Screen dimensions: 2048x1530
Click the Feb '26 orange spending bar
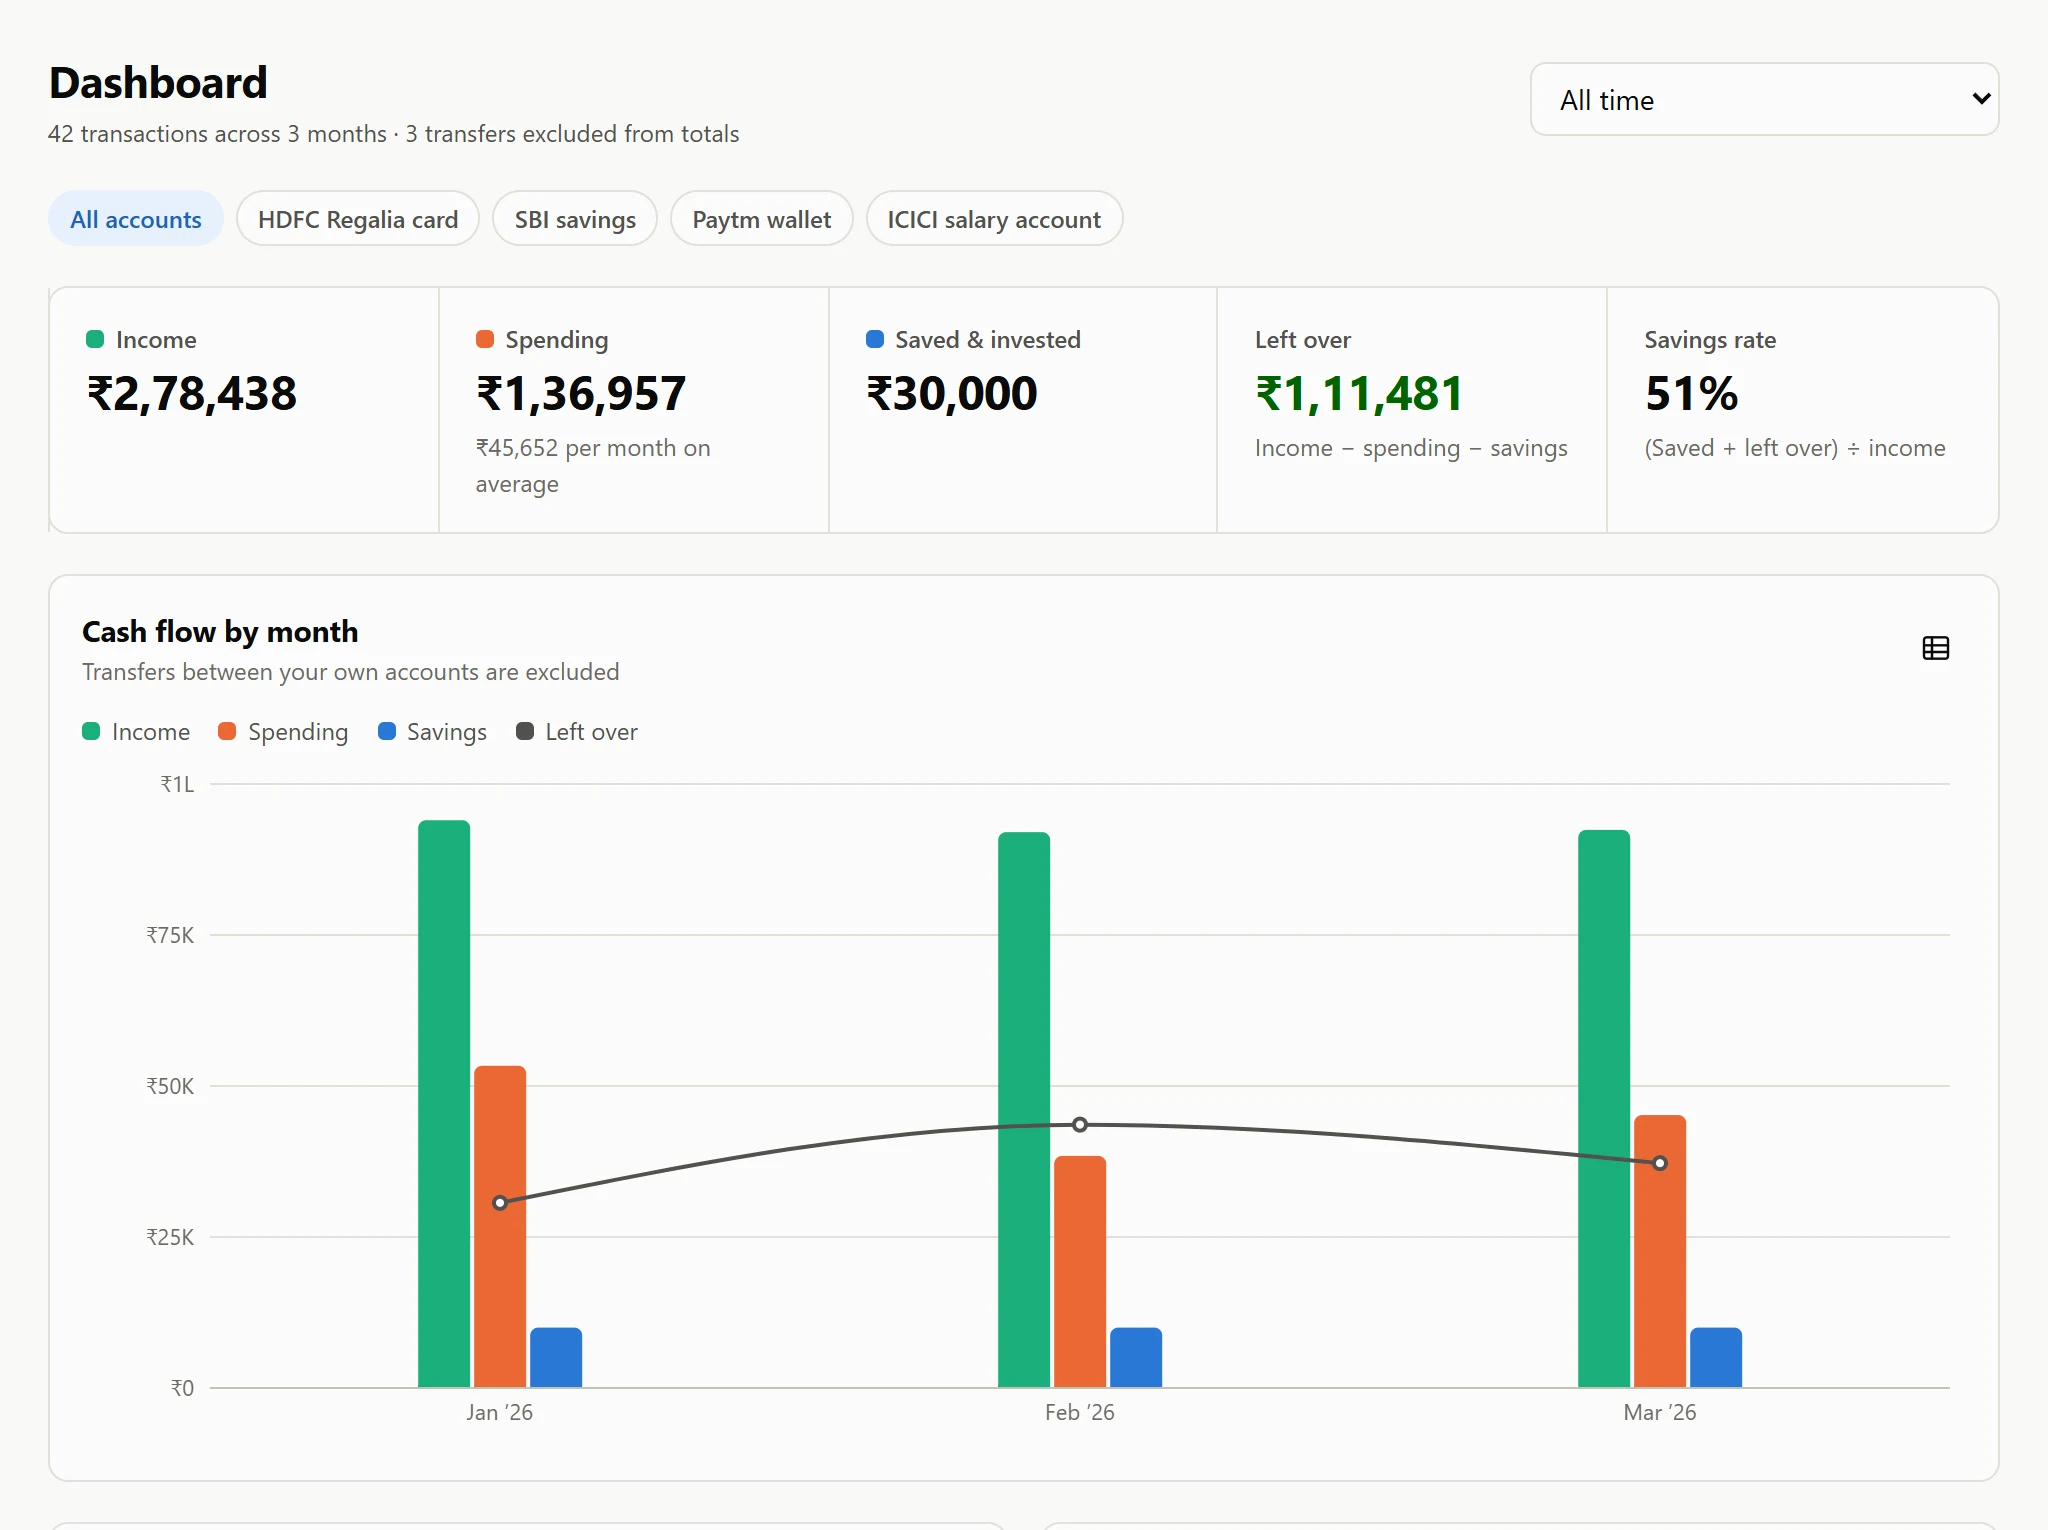tap(1080, 1272)
